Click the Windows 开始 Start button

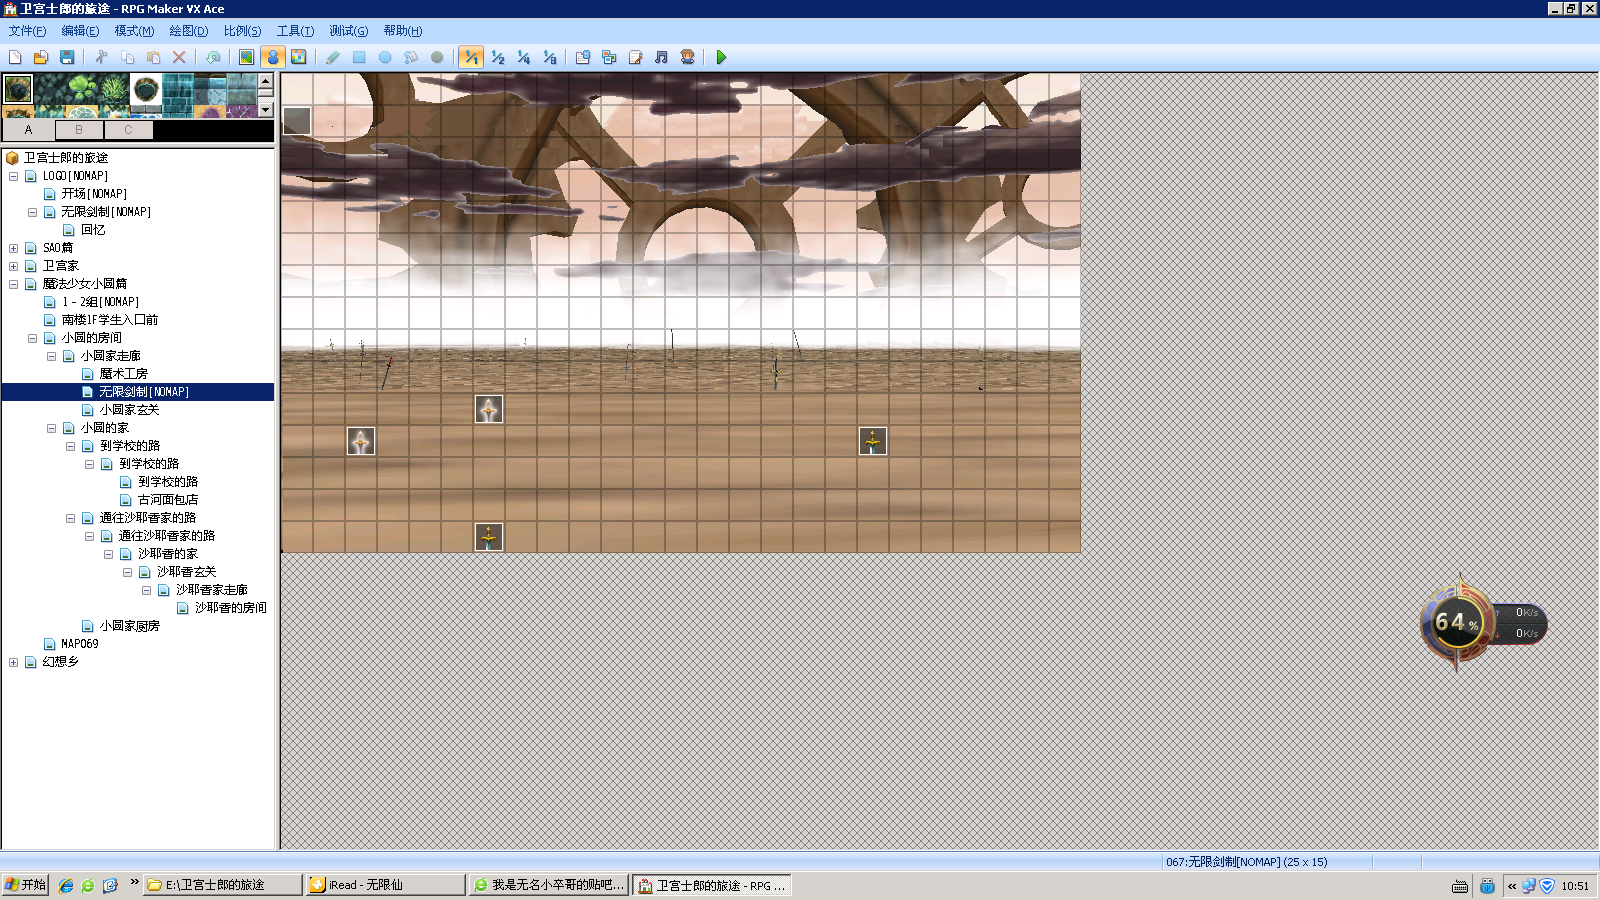tap(25, 885)
